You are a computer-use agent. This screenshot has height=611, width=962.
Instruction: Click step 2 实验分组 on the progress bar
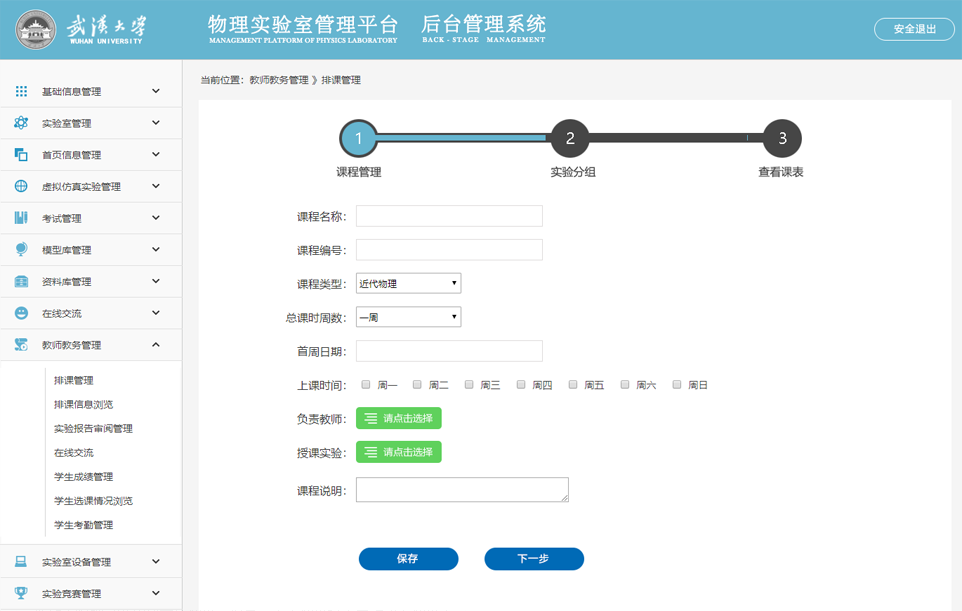569,139
